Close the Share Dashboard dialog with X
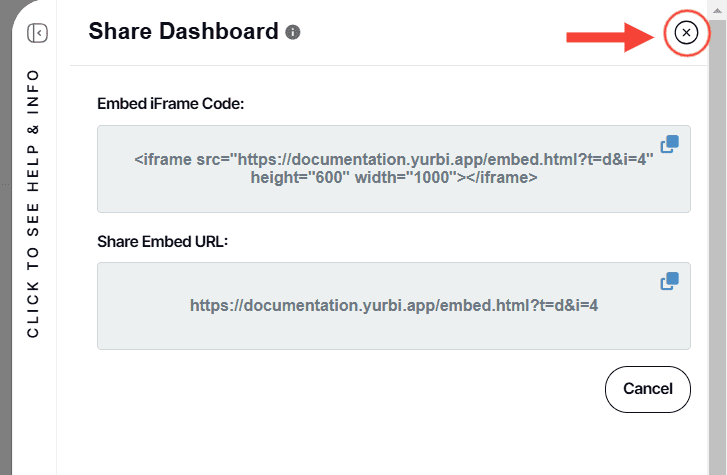 pos(685,33)
